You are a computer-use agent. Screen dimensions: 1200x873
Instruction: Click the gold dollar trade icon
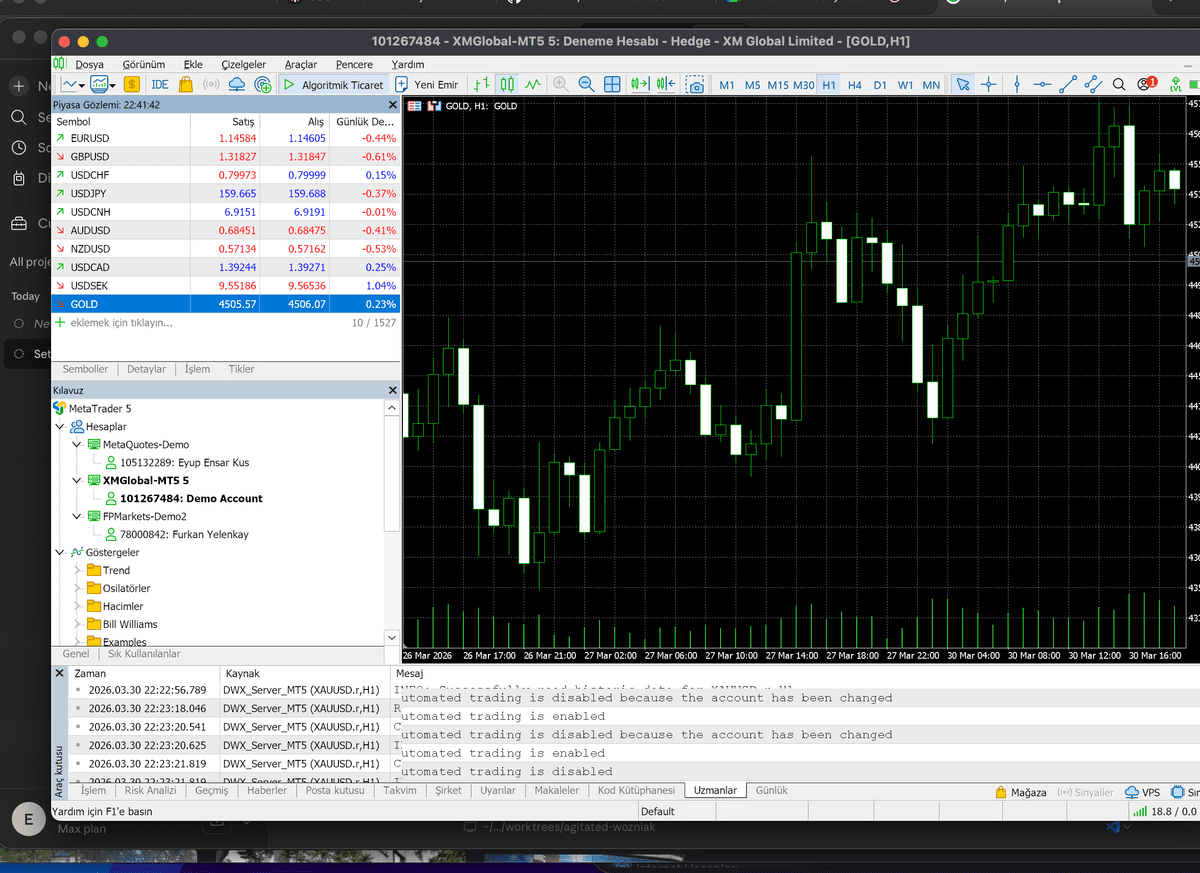coord(132,85)
